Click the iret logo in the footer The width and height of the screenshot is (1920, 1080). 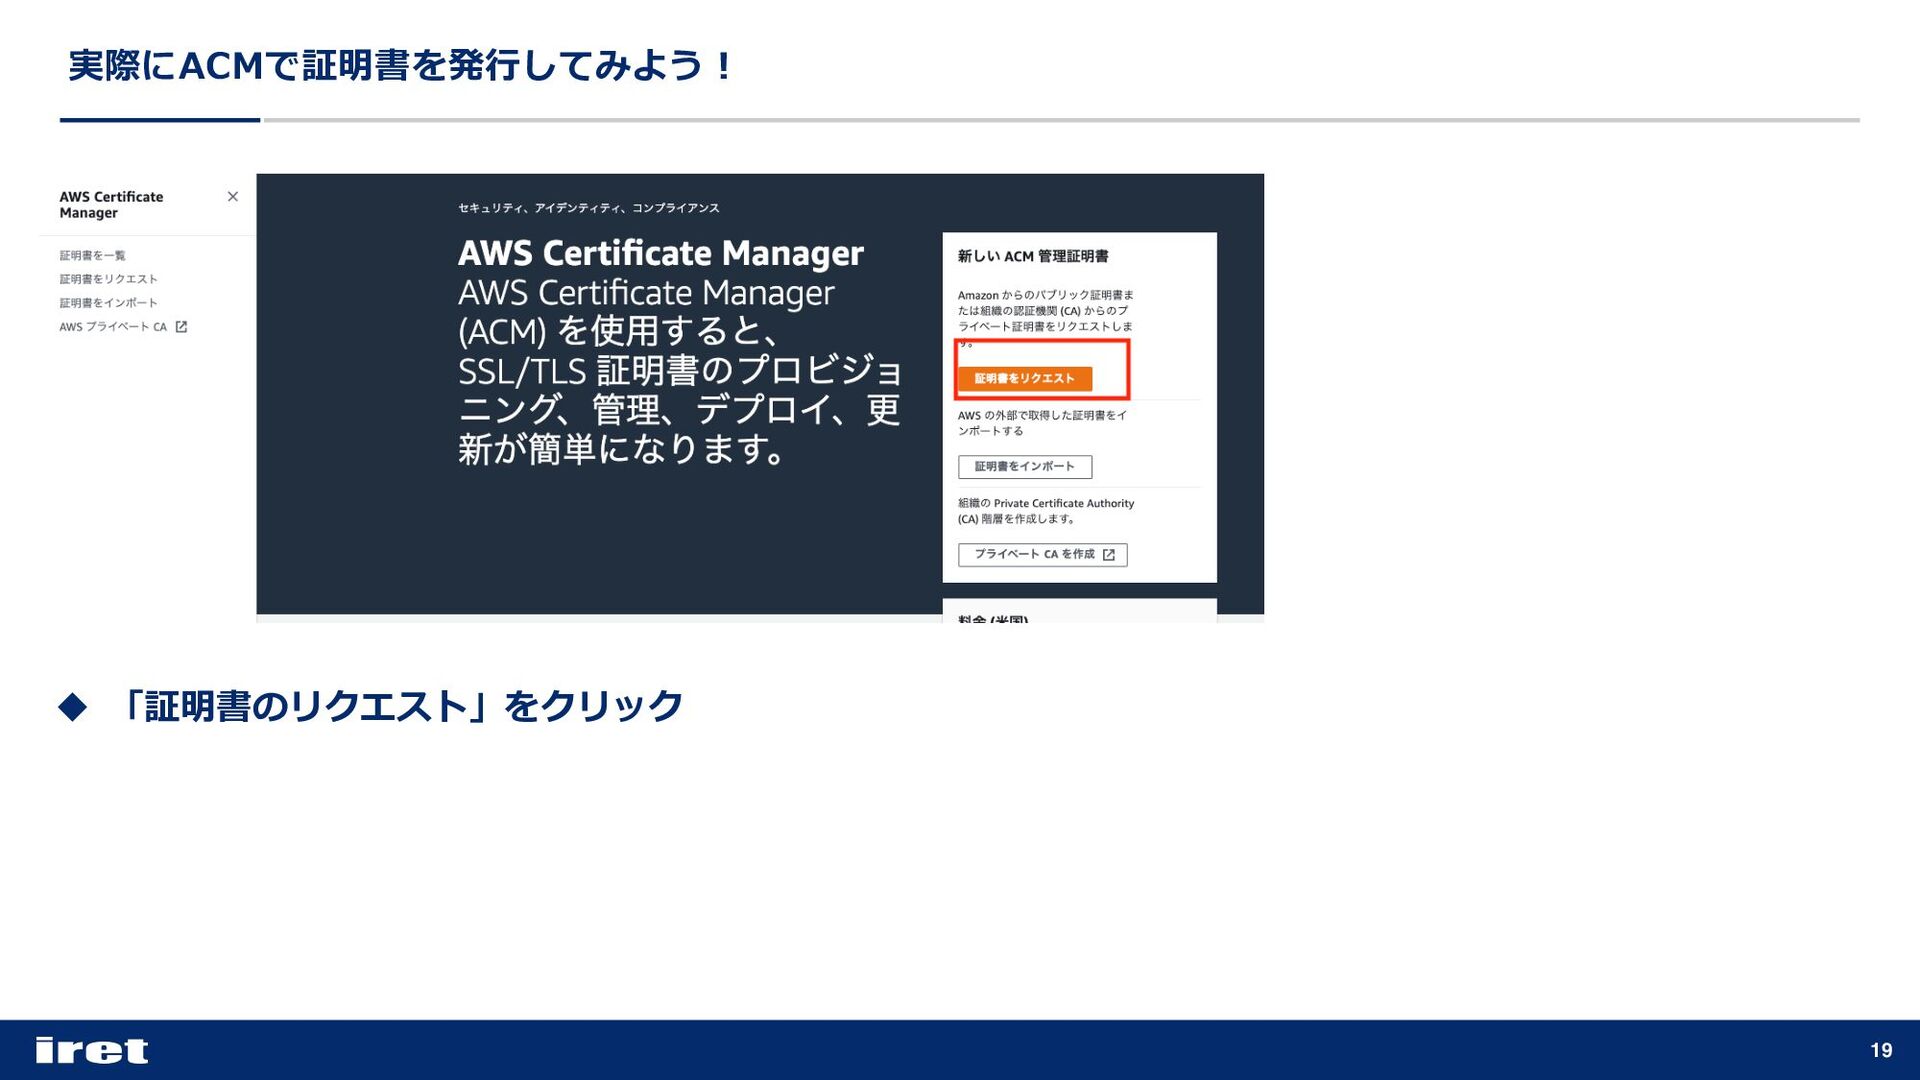[92, 1050]
